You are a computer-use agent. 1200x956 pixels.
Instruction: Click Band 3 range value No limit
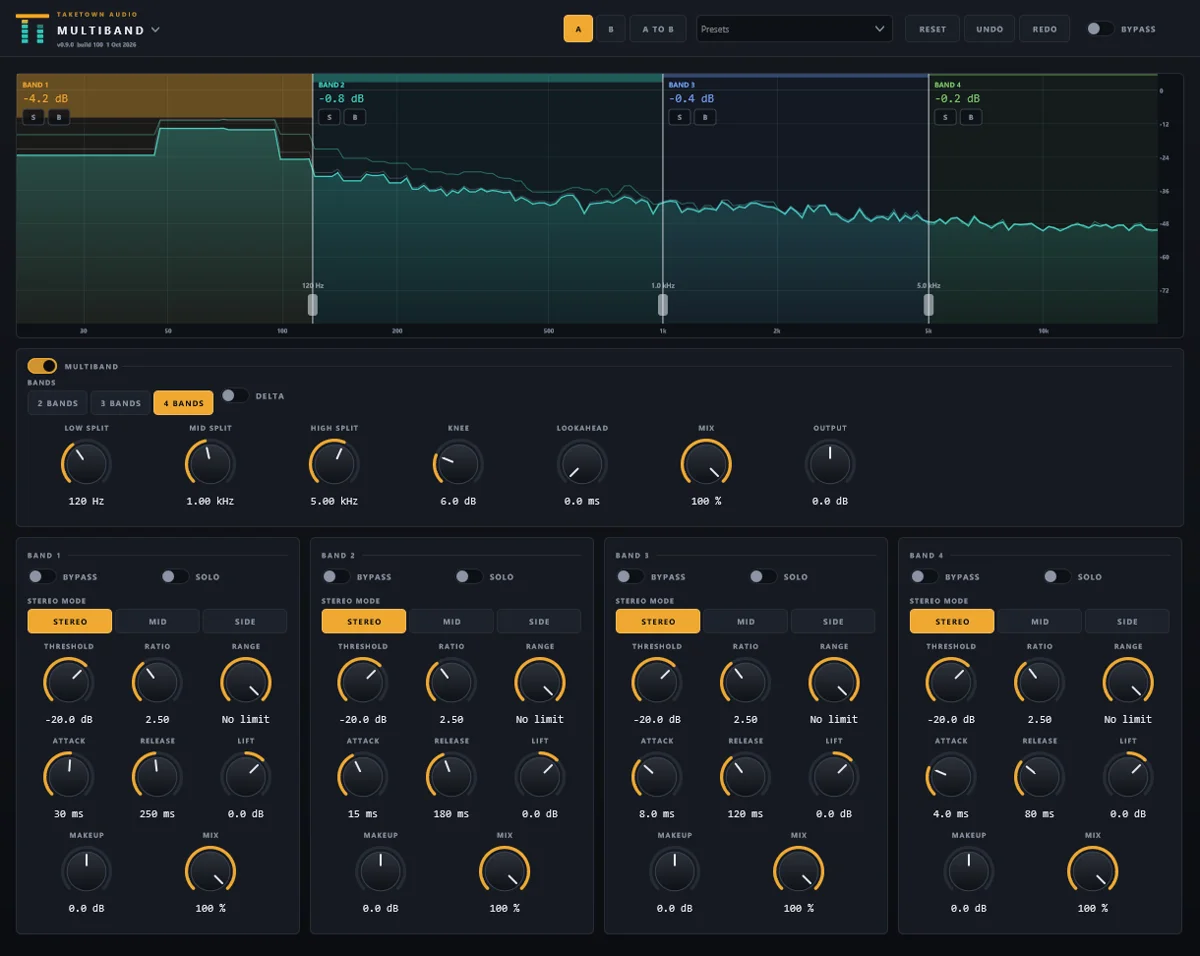[x=834, y=719]
